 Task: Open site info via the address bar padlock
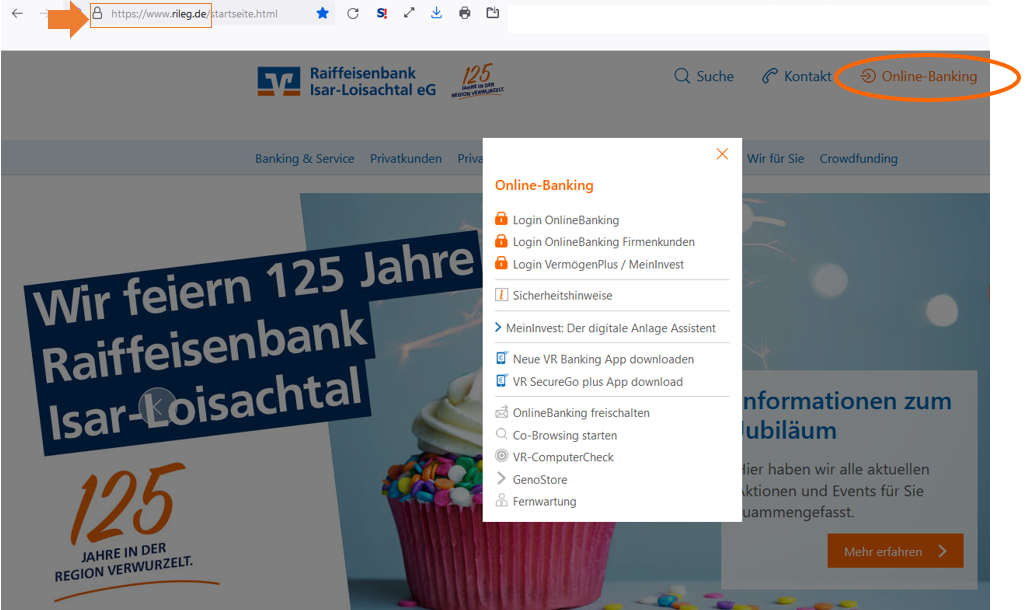click(98, 13)
